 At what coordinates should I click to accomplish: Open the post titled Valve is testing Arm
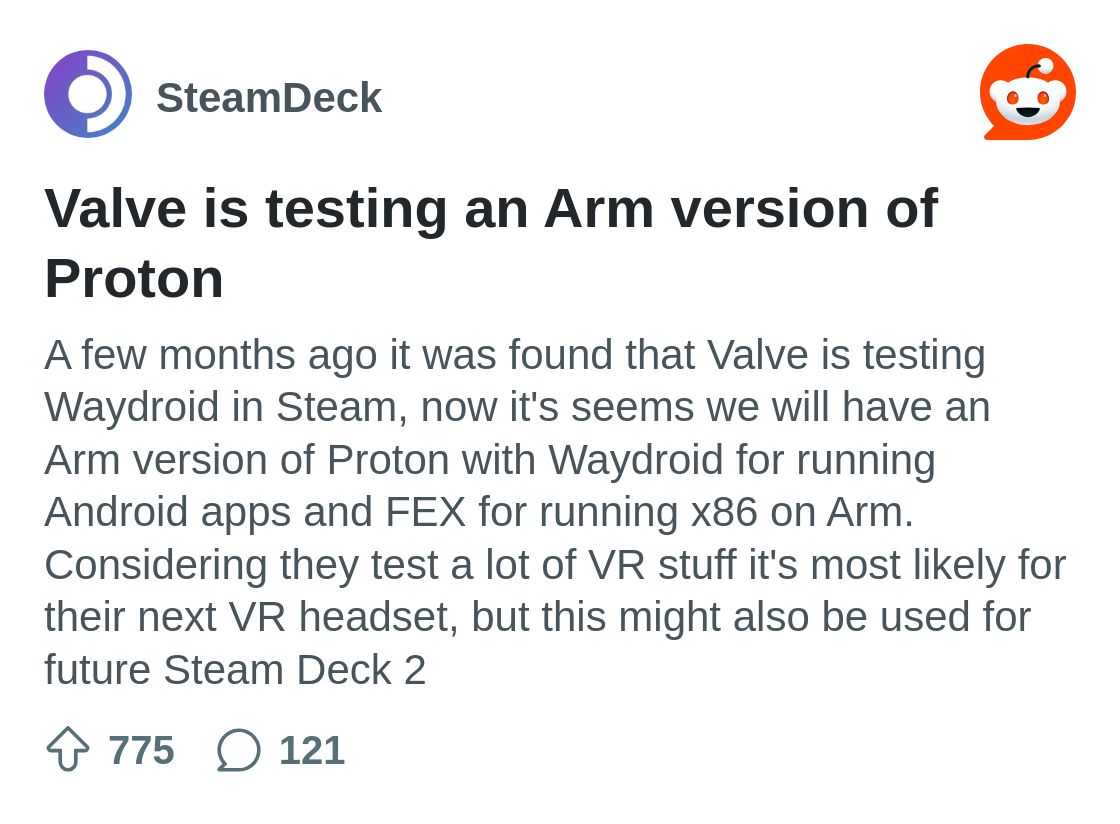coord(491,243)
